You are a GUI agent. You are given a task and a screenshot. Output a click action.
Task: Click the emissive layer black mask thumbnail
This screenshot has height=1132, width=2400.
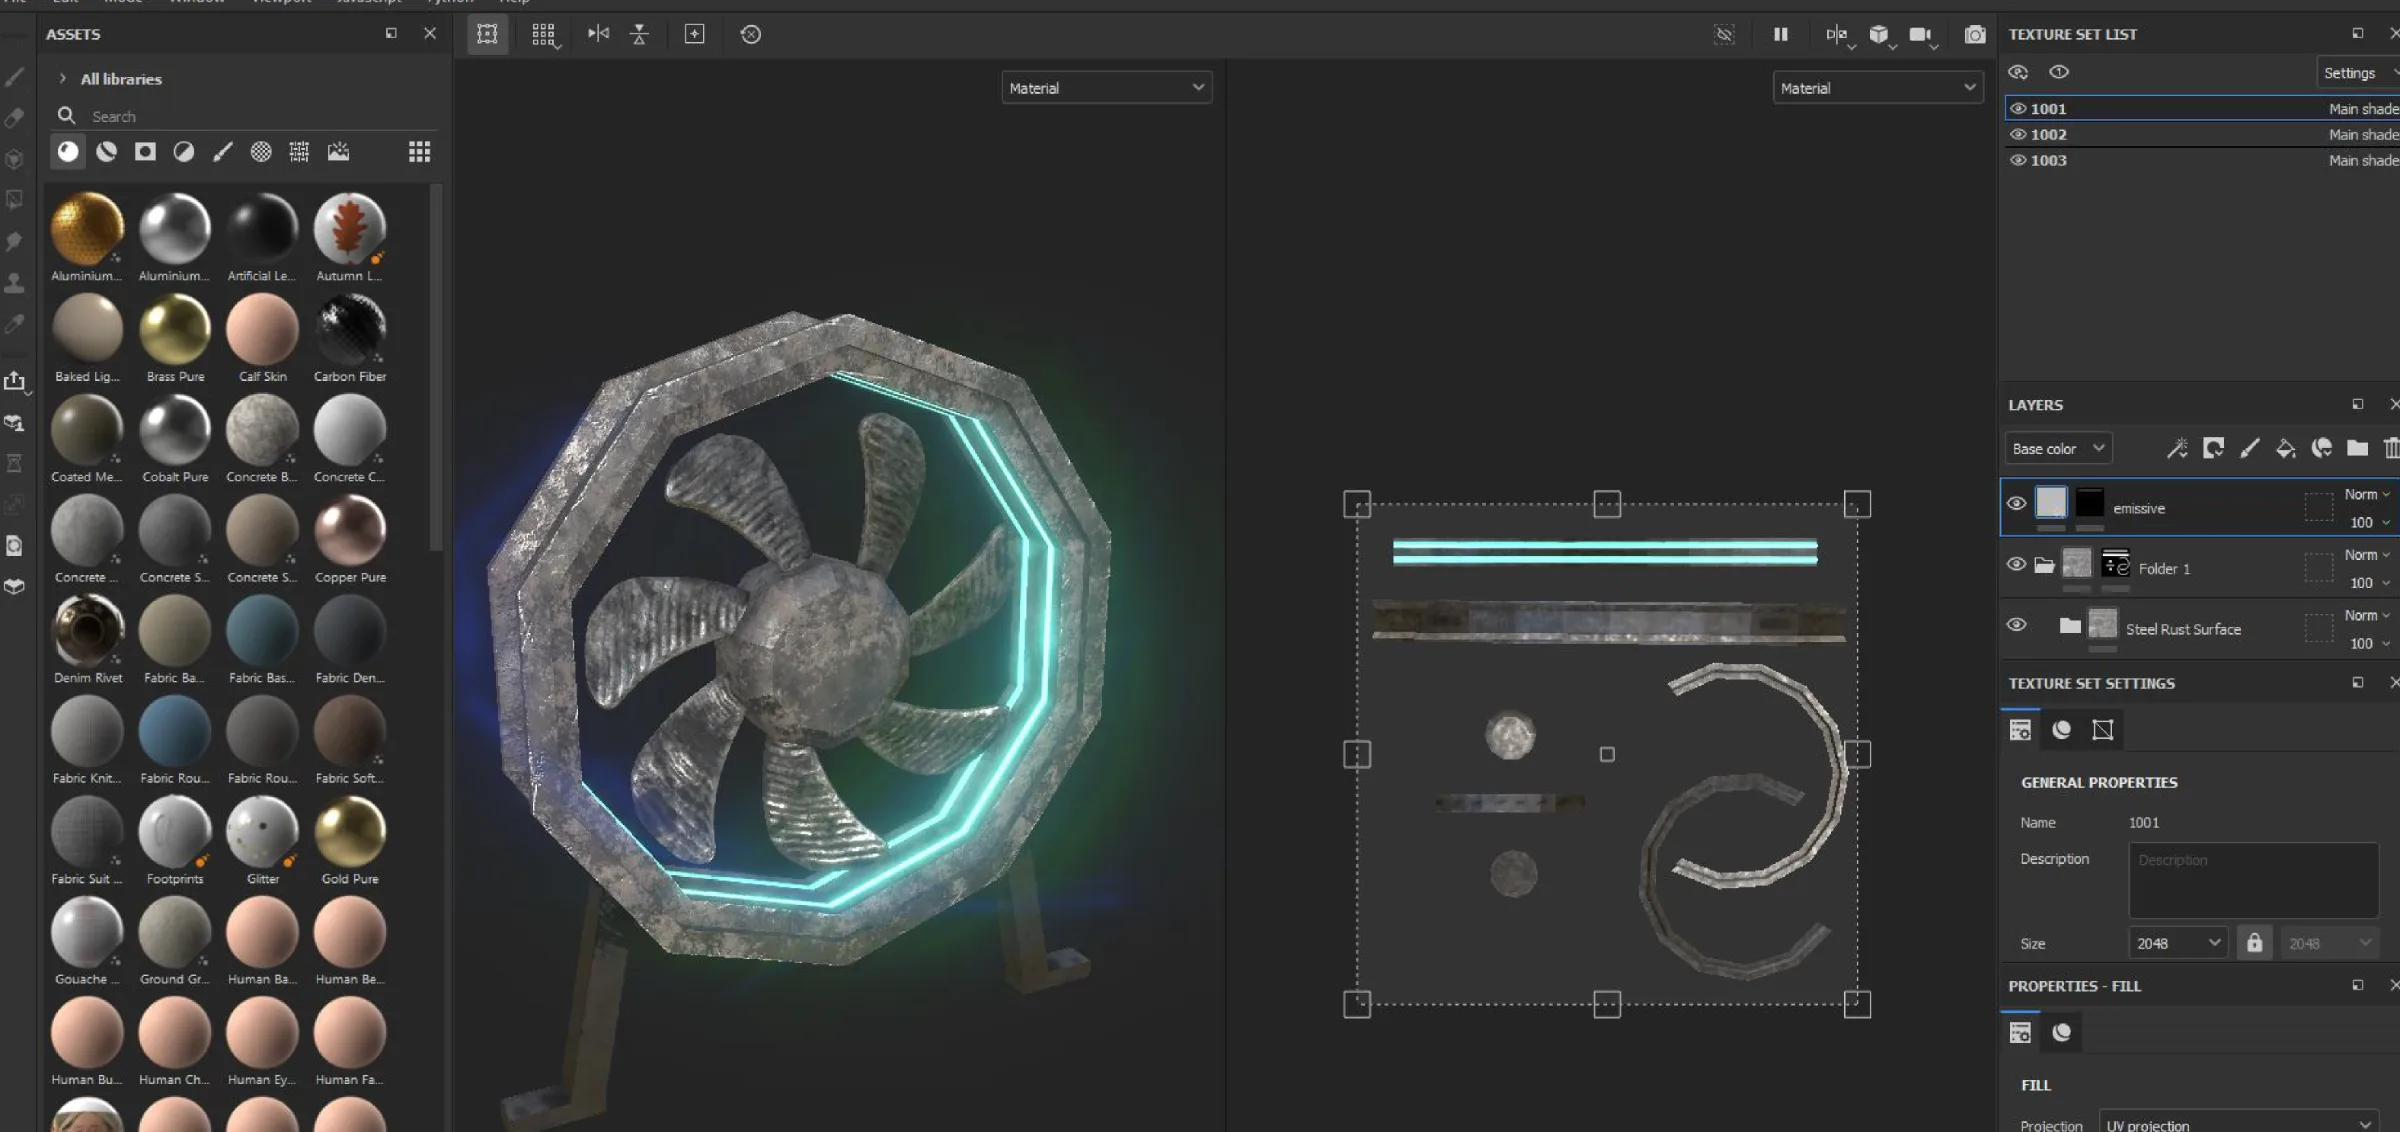point(2090,502)
